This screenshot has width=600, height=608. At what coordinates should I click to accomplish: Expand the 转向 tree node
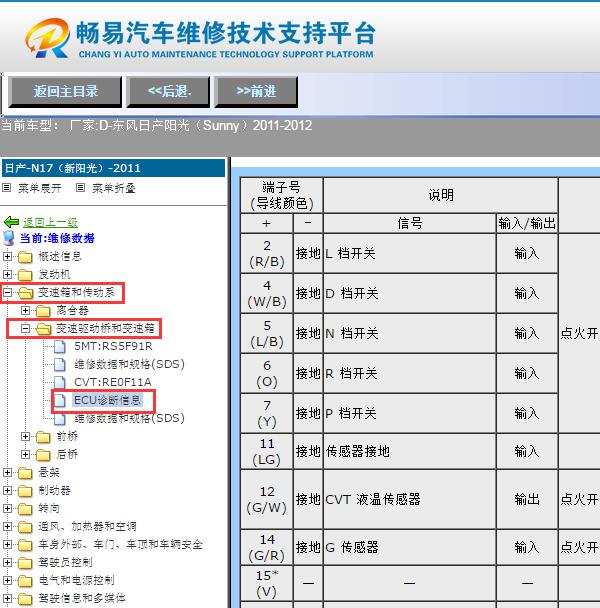tap(7, 508)
